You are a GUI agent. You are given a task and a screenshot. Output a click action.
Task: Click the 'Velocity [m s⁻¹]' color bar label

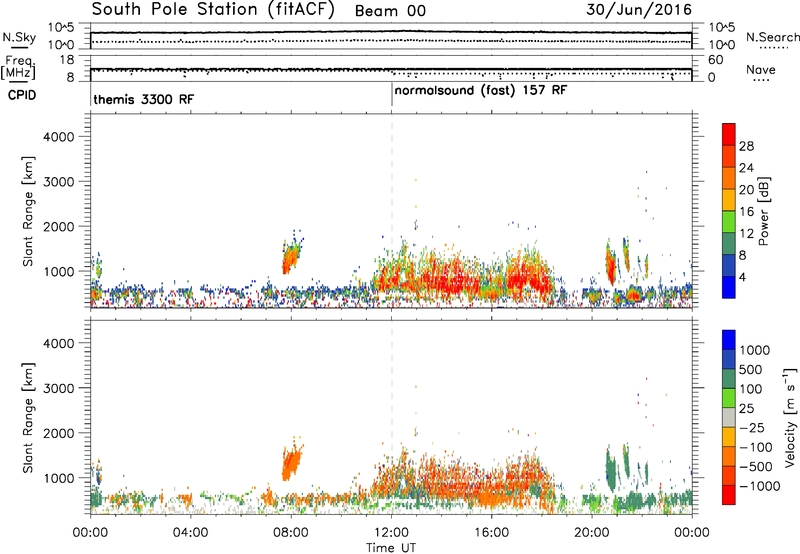point(790,417)
